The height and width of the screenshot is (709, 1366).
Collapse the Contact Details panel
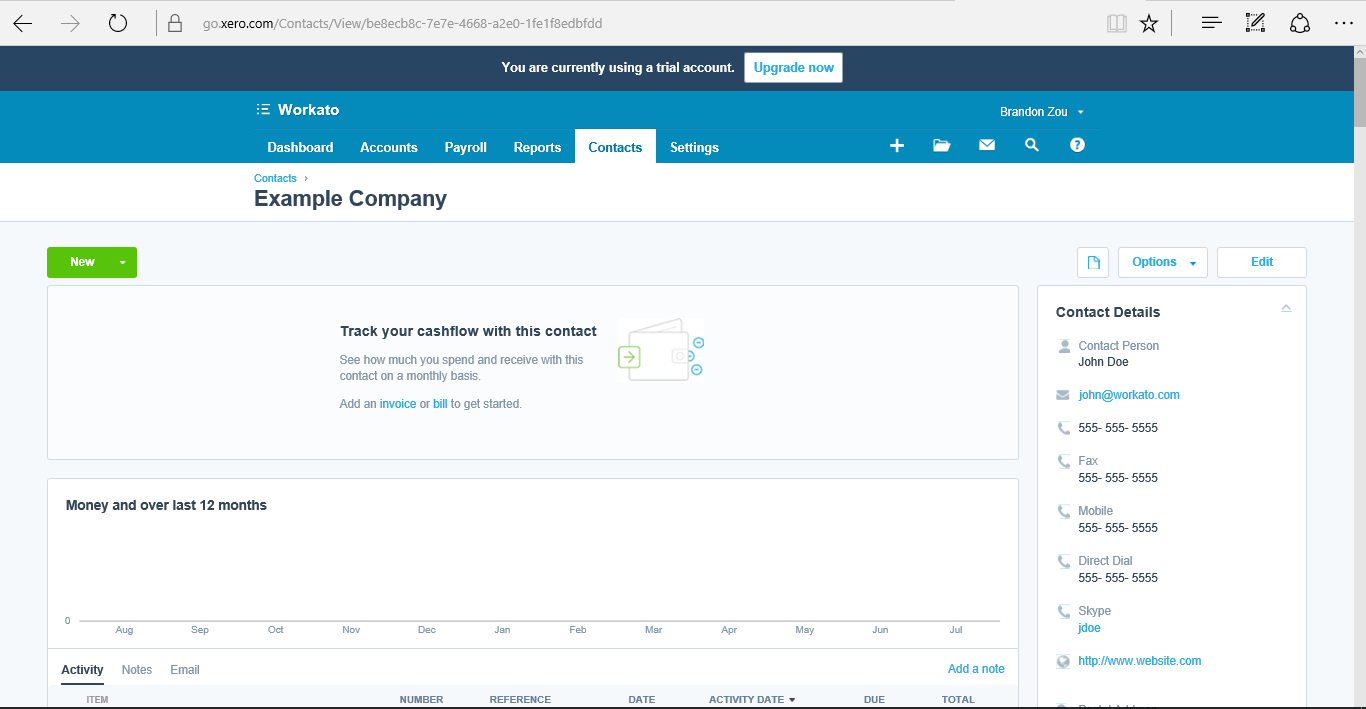[1286, 309]
